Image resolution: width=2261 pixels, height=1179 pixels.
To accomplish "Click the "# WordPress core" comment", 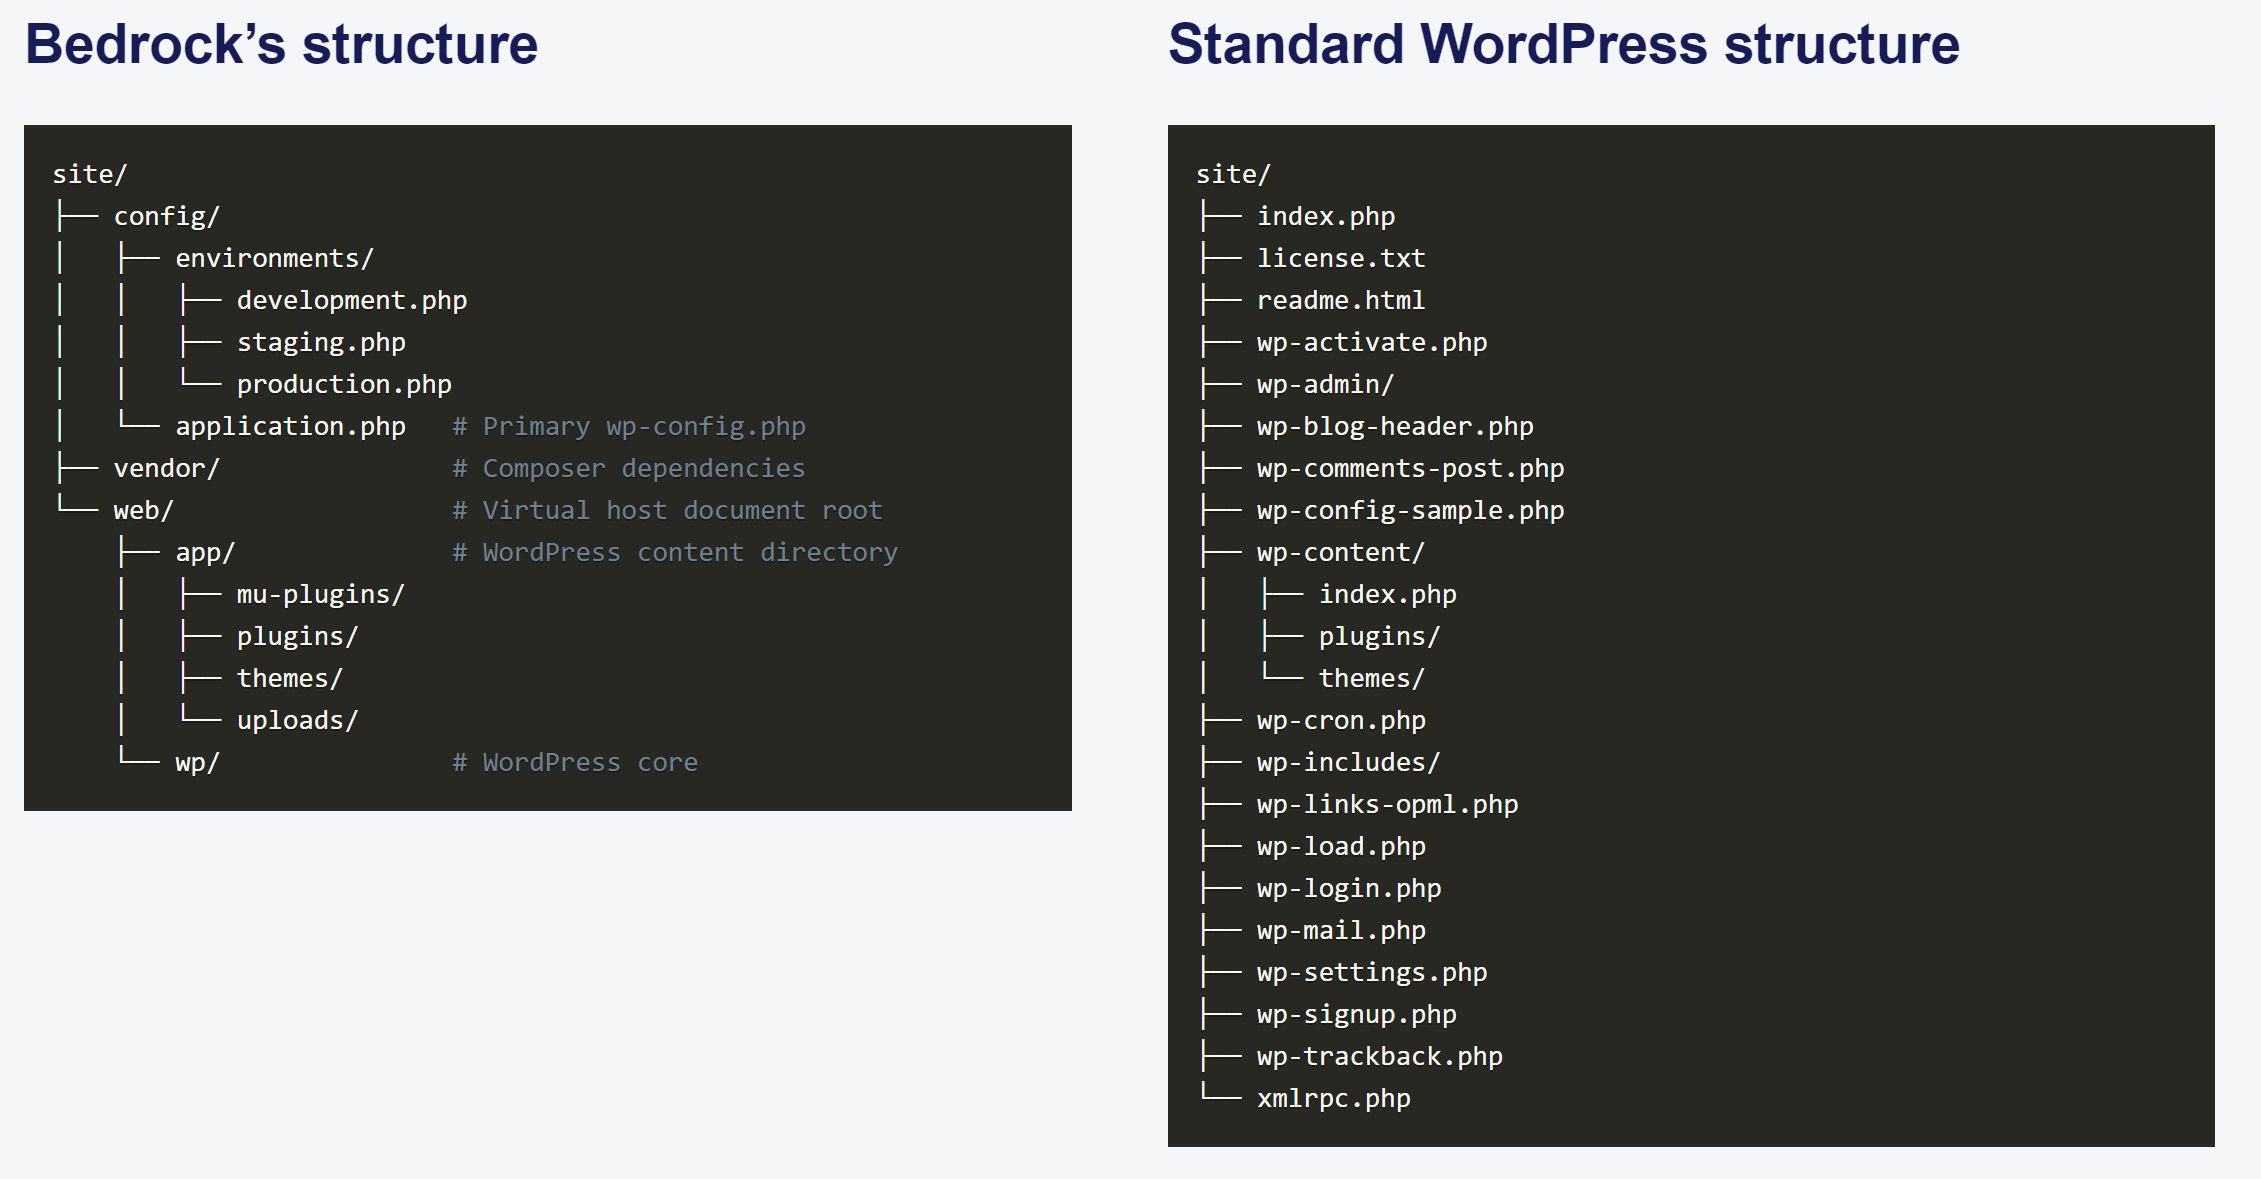I will pos(575,762).
